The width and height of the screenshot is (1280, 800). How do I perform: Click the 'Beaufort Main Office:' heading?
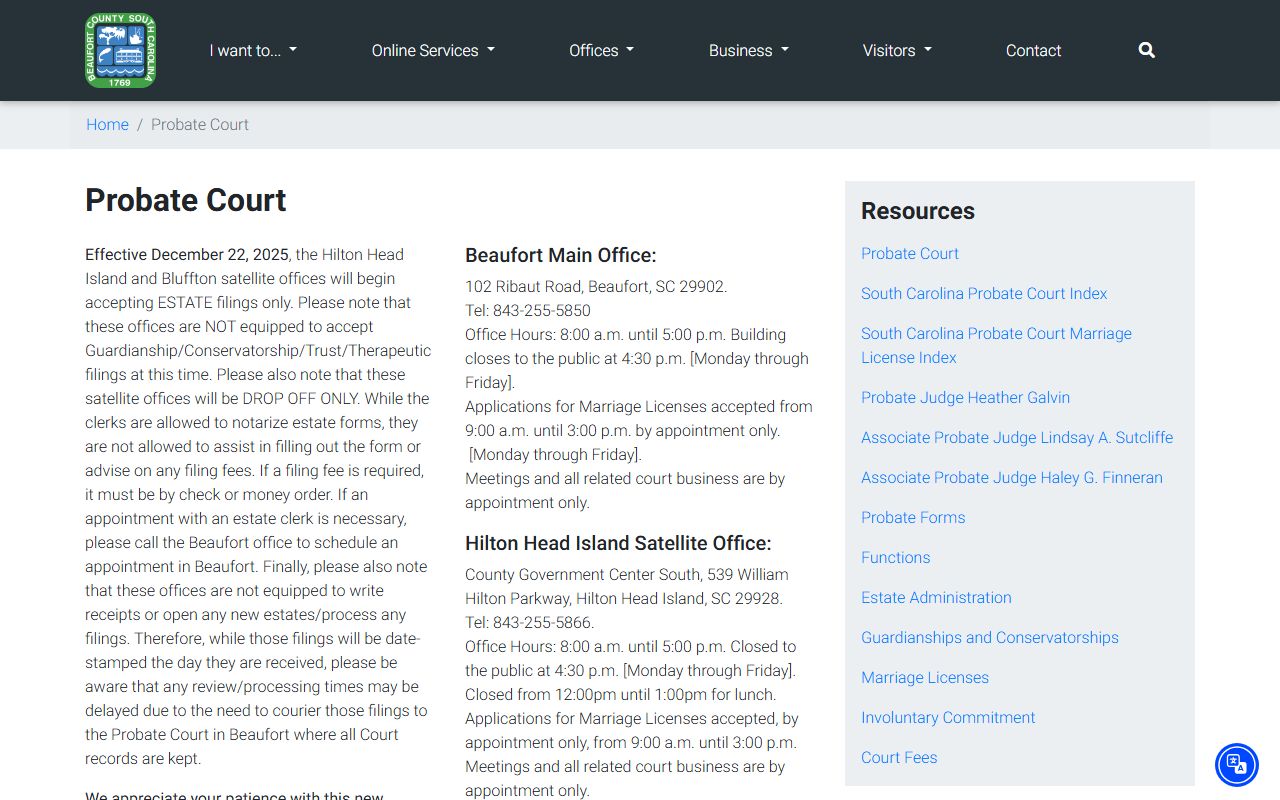pyautogui.click(x=561, y=255)
